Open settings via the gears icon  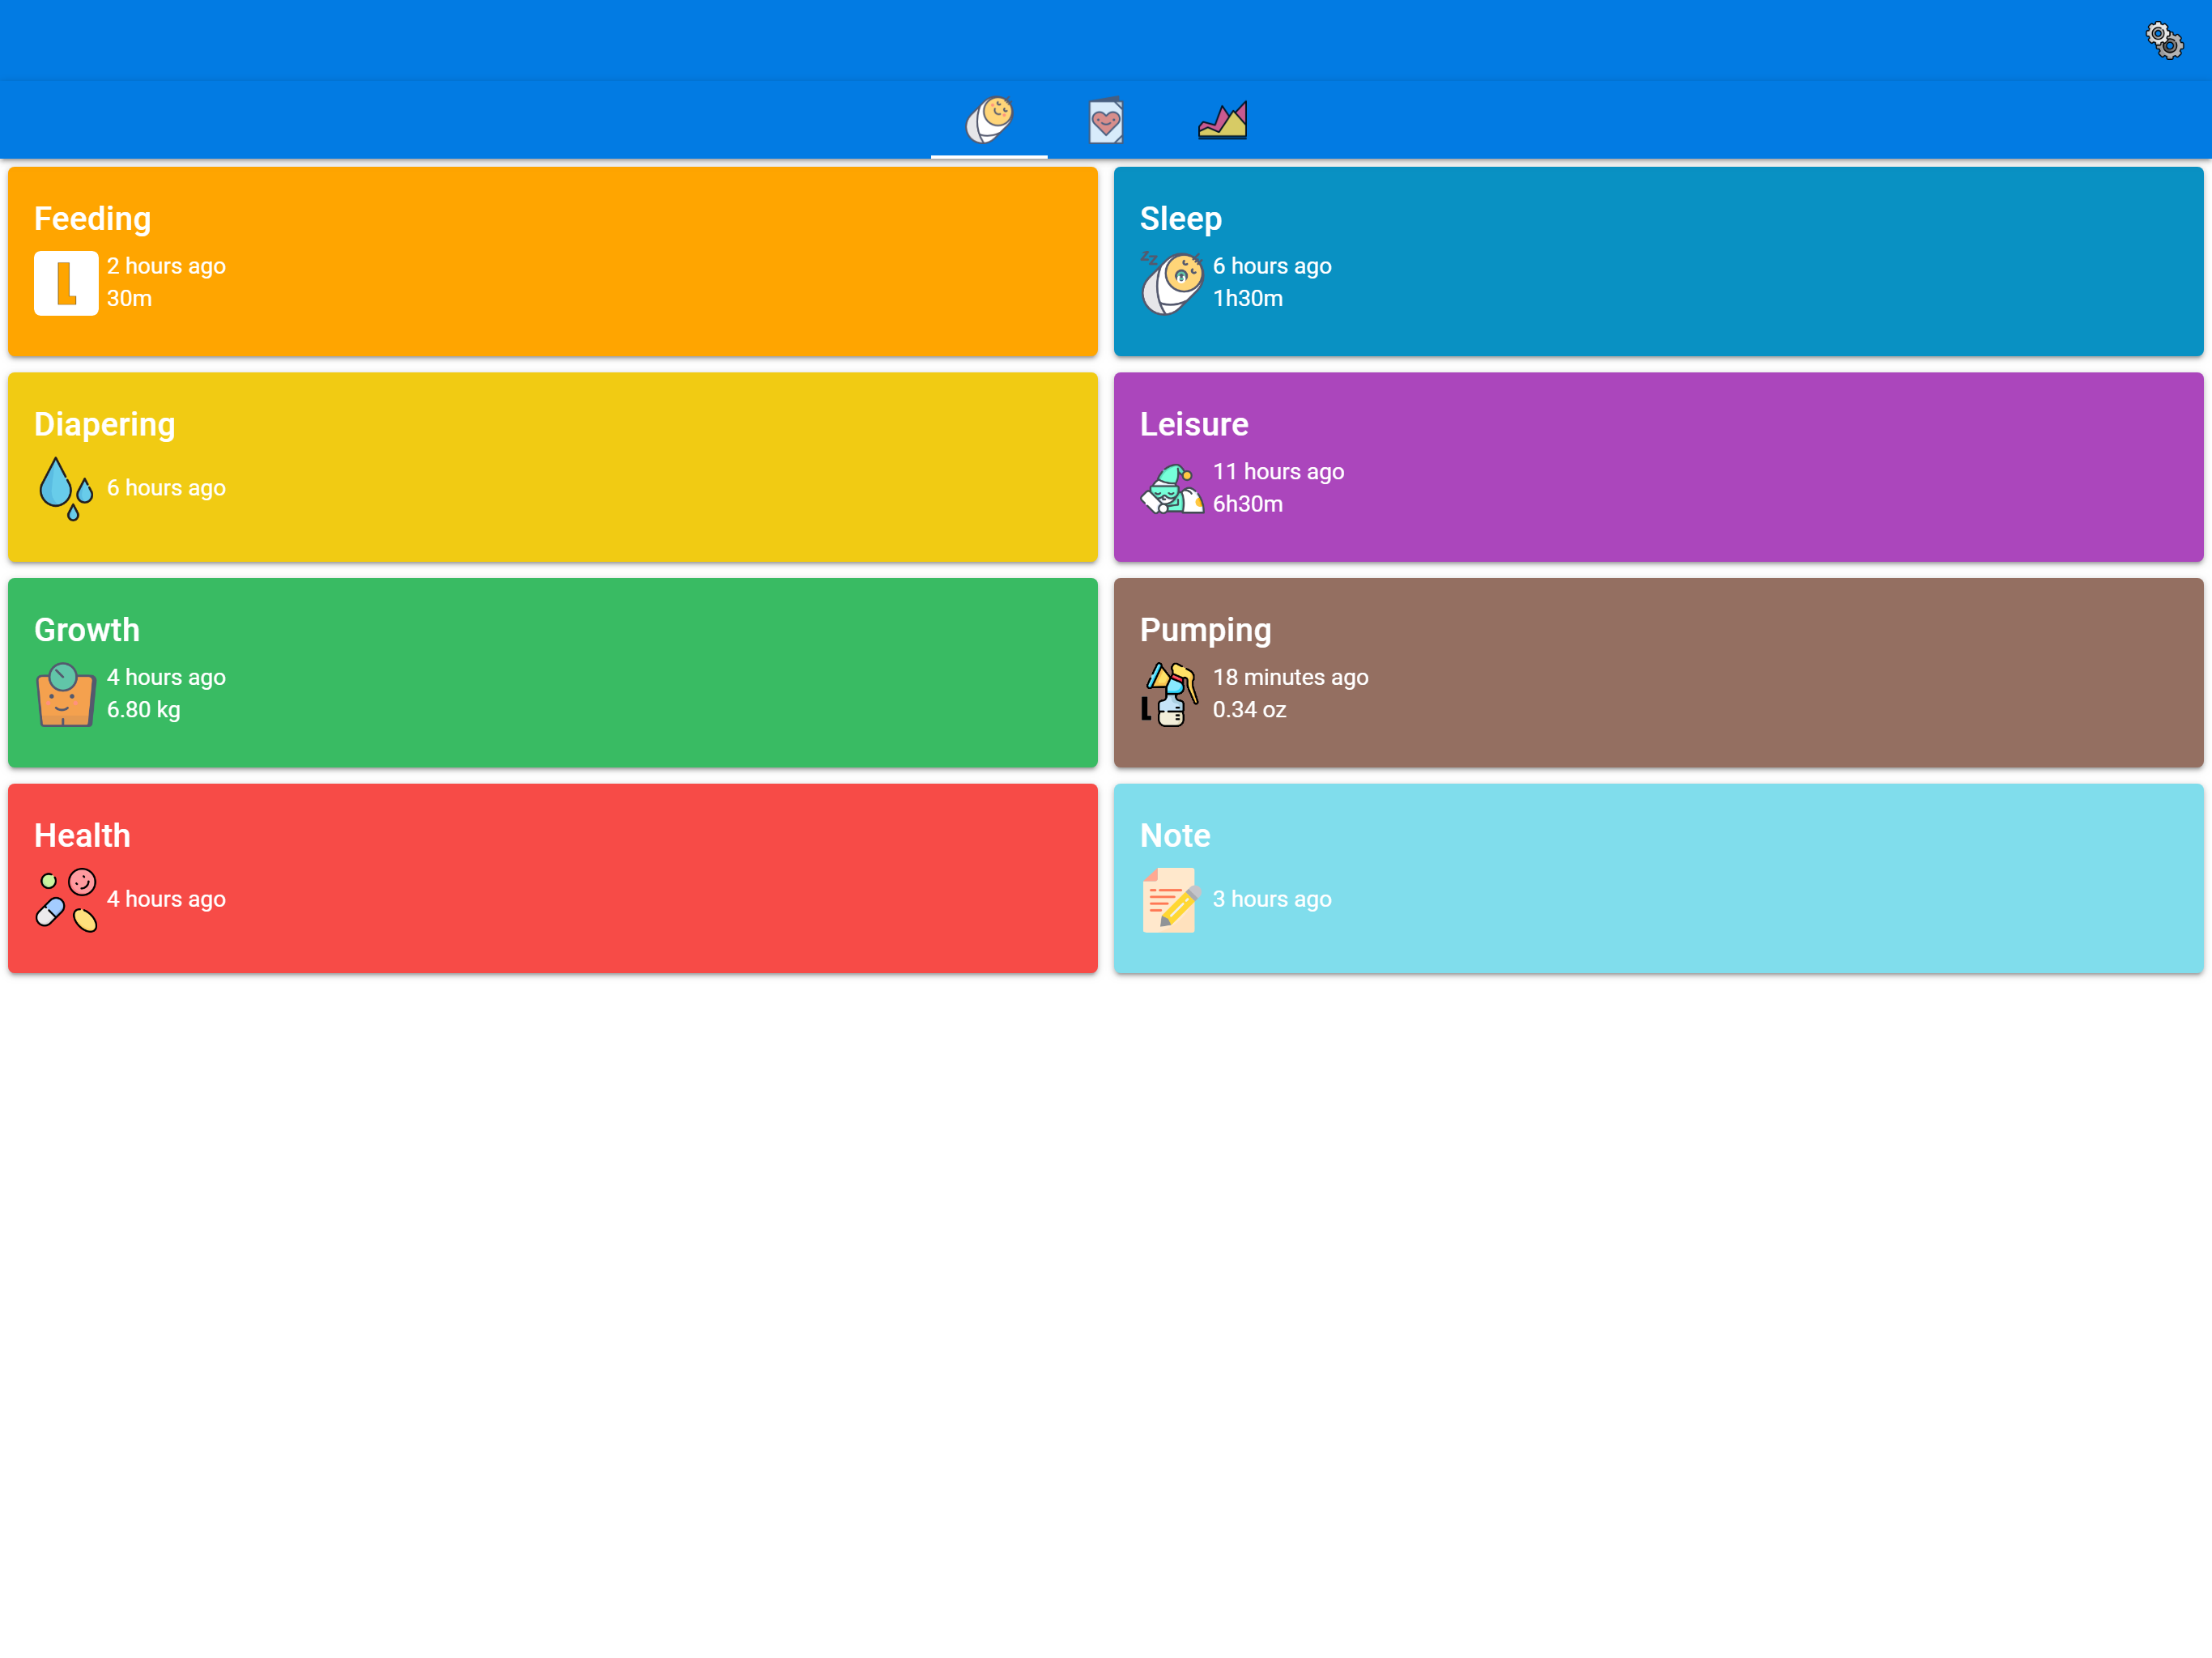click(2164, 41)
